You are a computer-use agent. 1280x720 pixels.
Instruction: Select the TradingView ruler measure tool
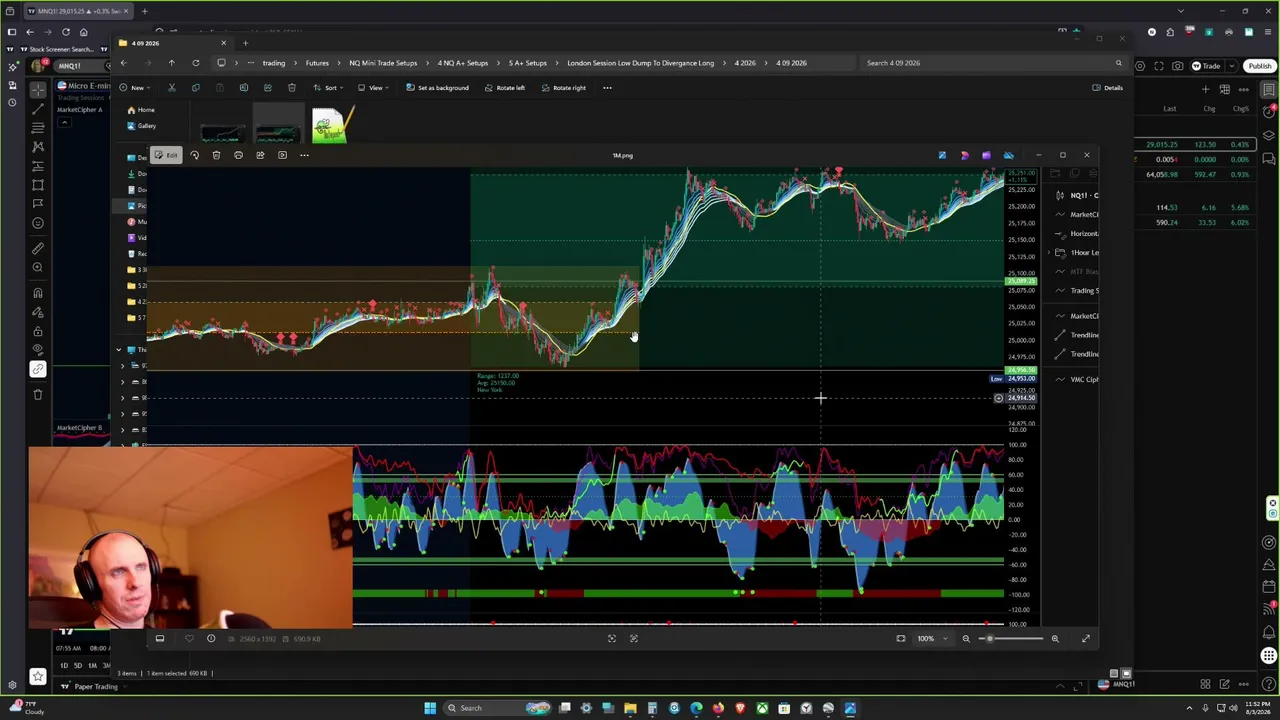(x=38, y=248)
